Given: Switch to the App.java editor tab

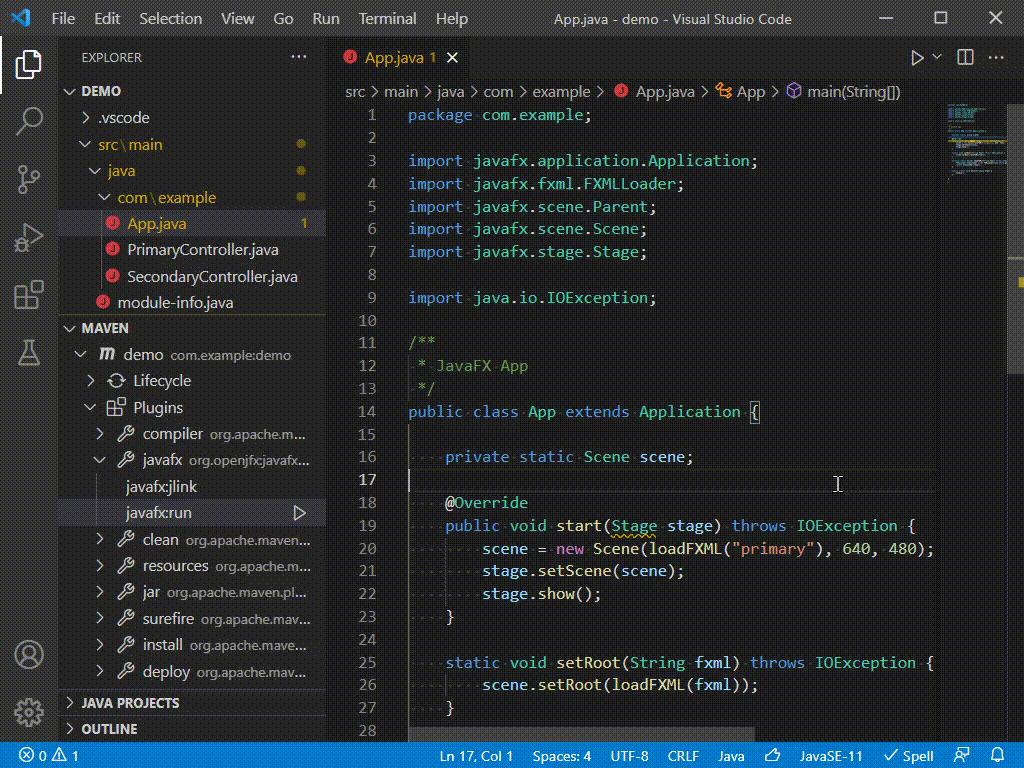Looking at the screenshot, I should [394, 57].
